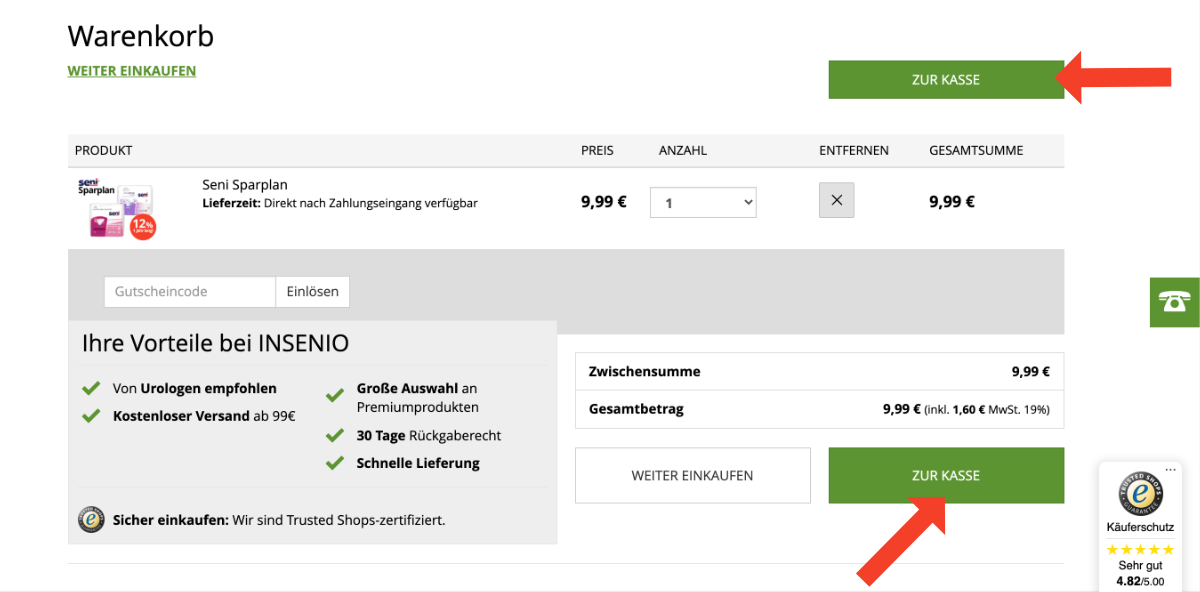Click the Sehr gut 4.82/5.00 rating text
This screenshot has width=1200, height=592.
(x=1140, y=573)
